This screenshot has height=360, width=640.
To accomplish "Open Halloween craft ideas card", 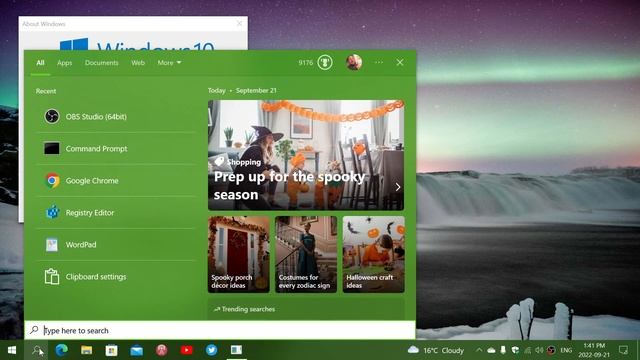I will click(x=373, y=254).
